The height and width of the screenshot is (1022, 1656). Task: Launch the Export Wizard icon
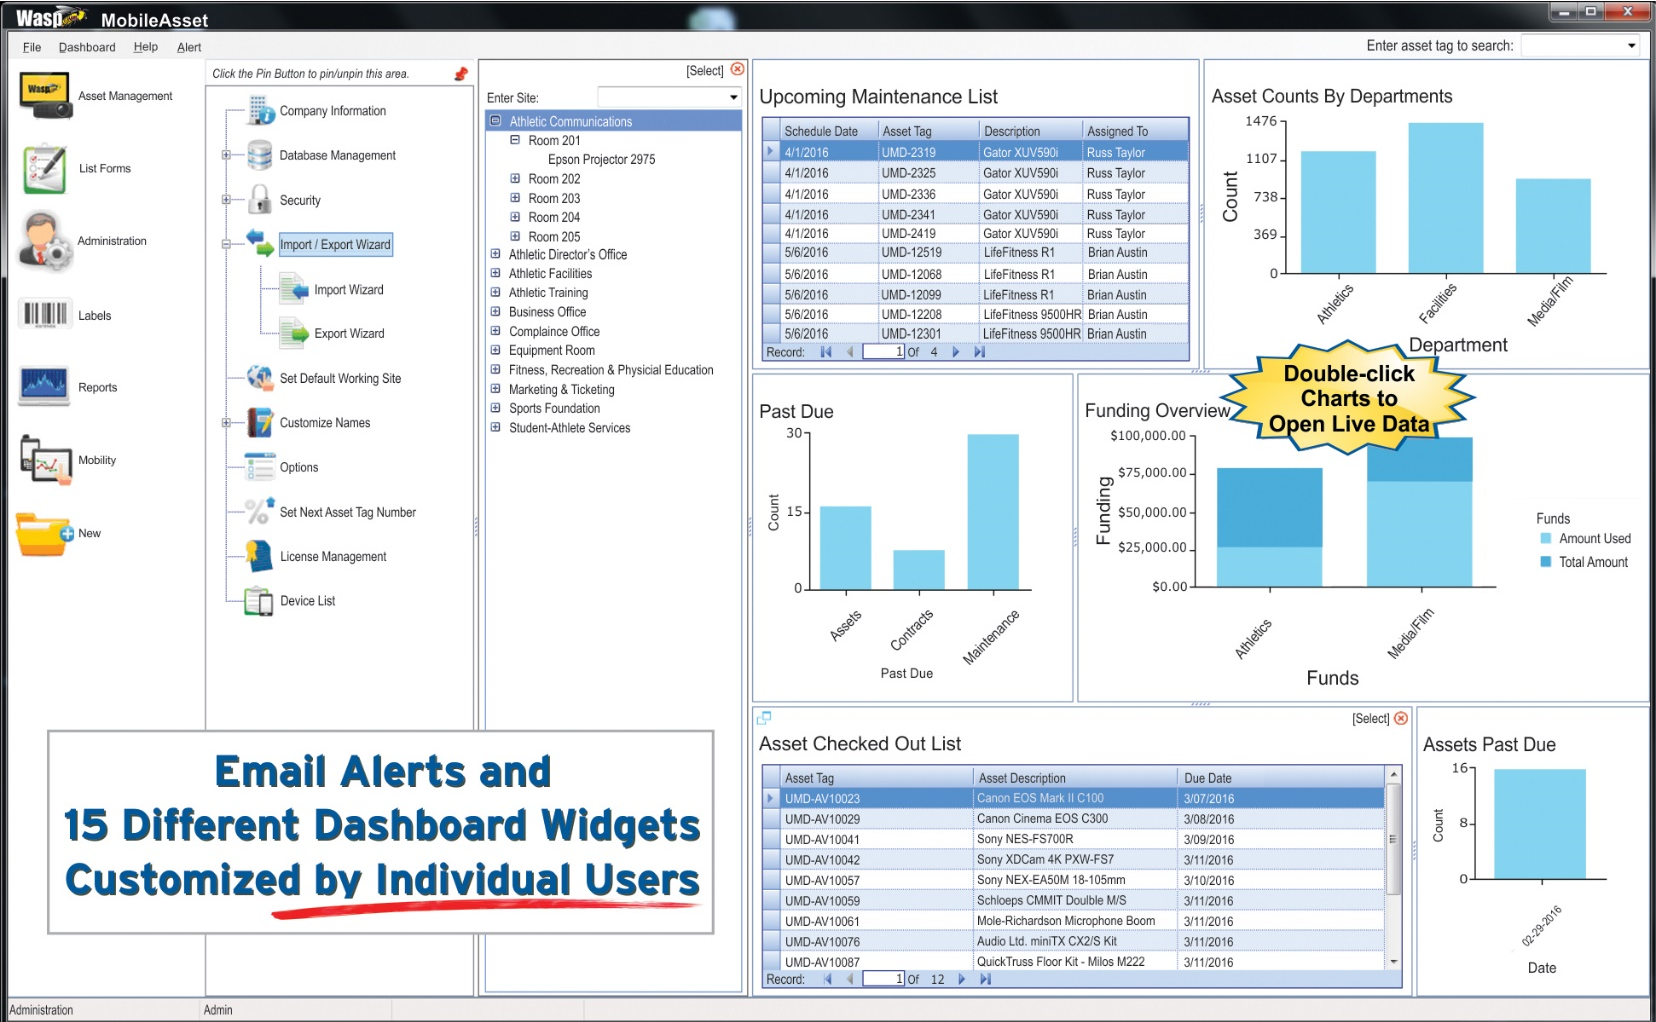point(294,333)
